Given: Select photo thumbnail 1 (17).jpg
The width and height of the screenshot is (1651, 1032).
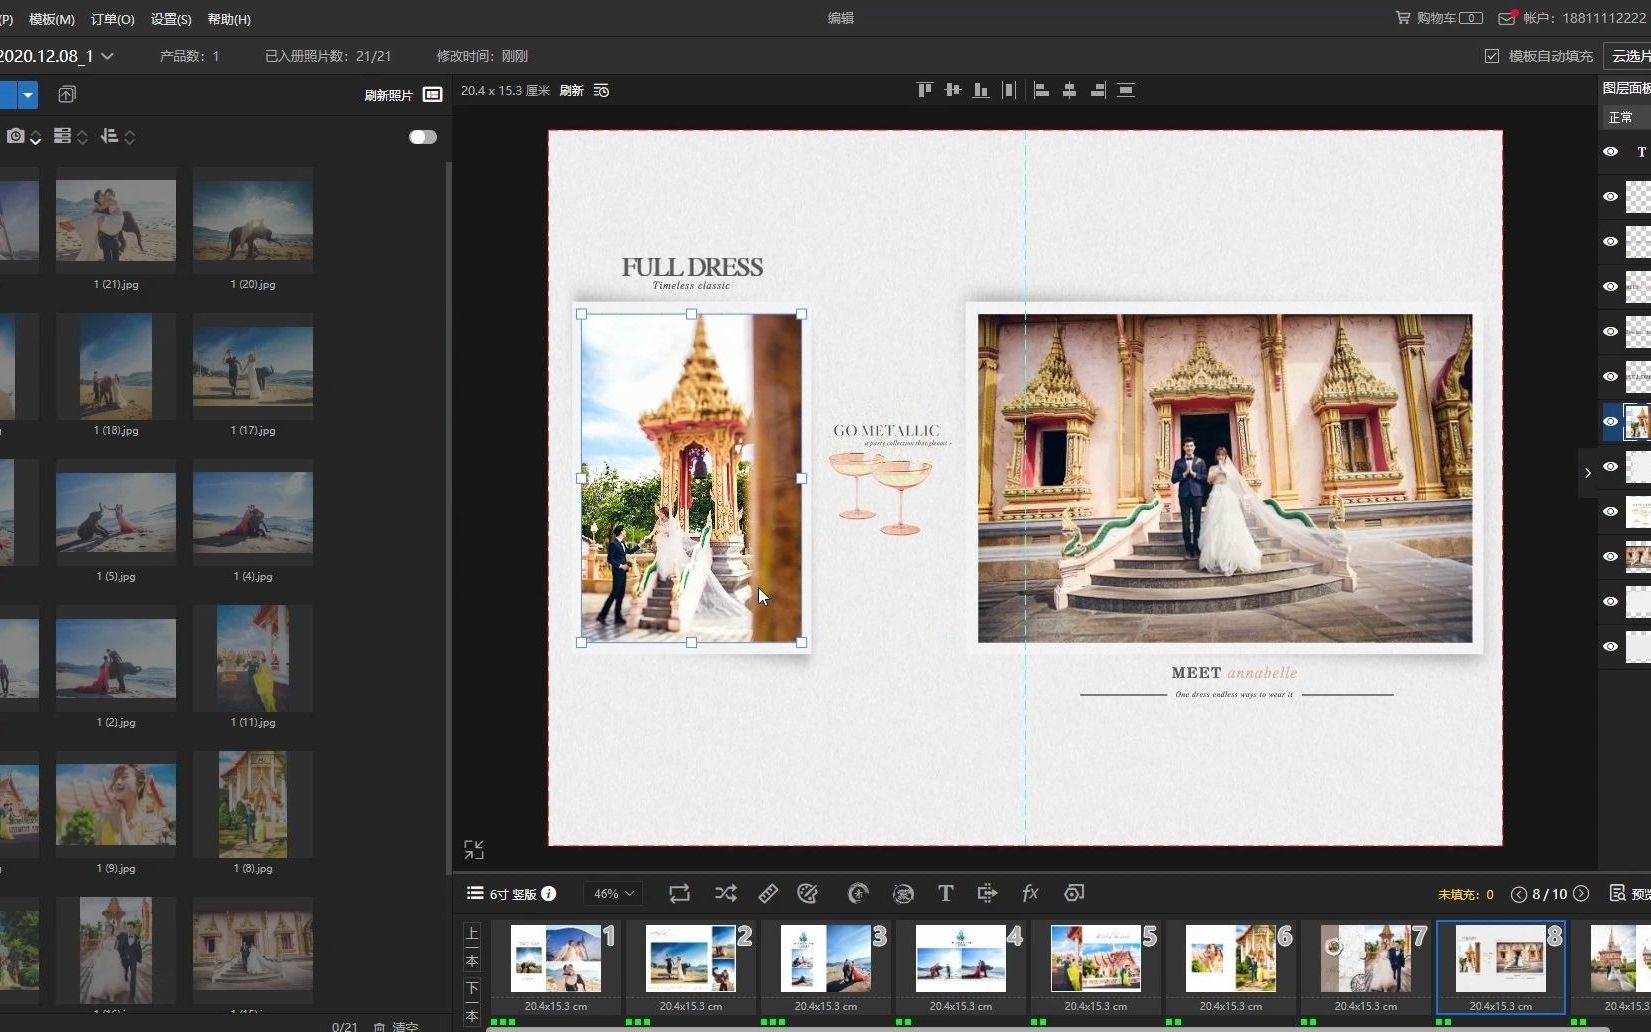Looking at the screenshot, I should pyautogui.click(x=253, y=366).
